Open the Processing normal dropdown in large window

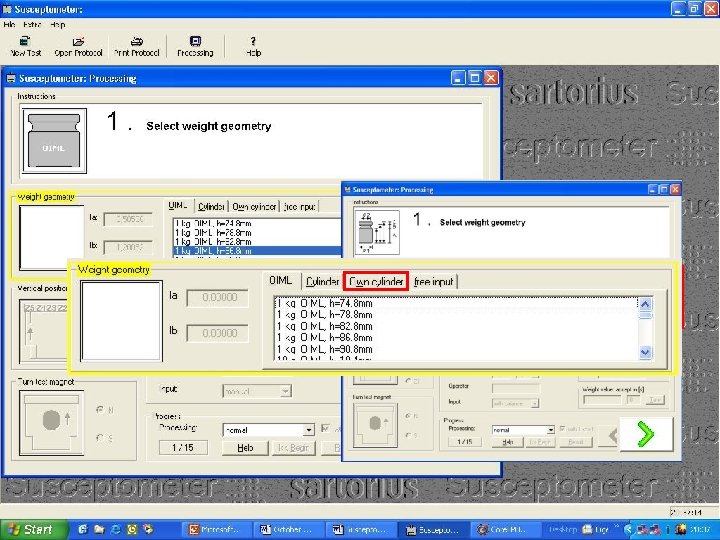point(309,430)
